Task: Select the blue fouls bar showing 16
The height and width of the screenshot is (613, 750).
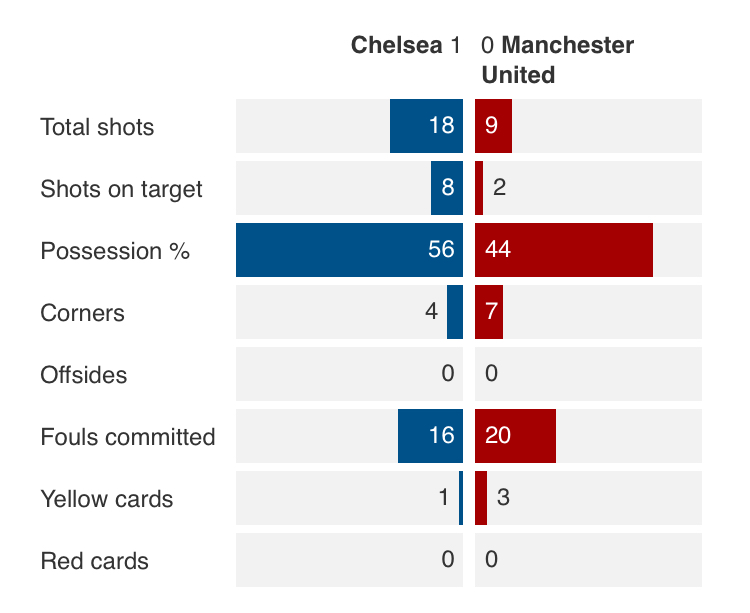Action: point(430,436)
